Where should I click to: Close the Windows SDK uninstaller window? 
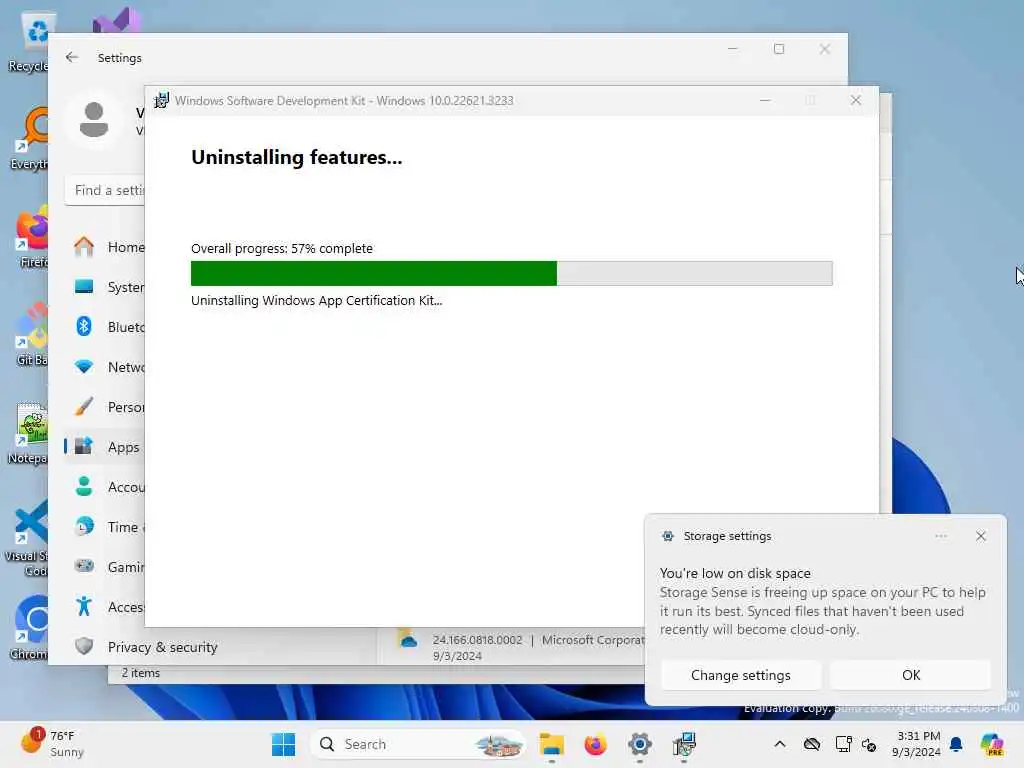tap(856, 100)
